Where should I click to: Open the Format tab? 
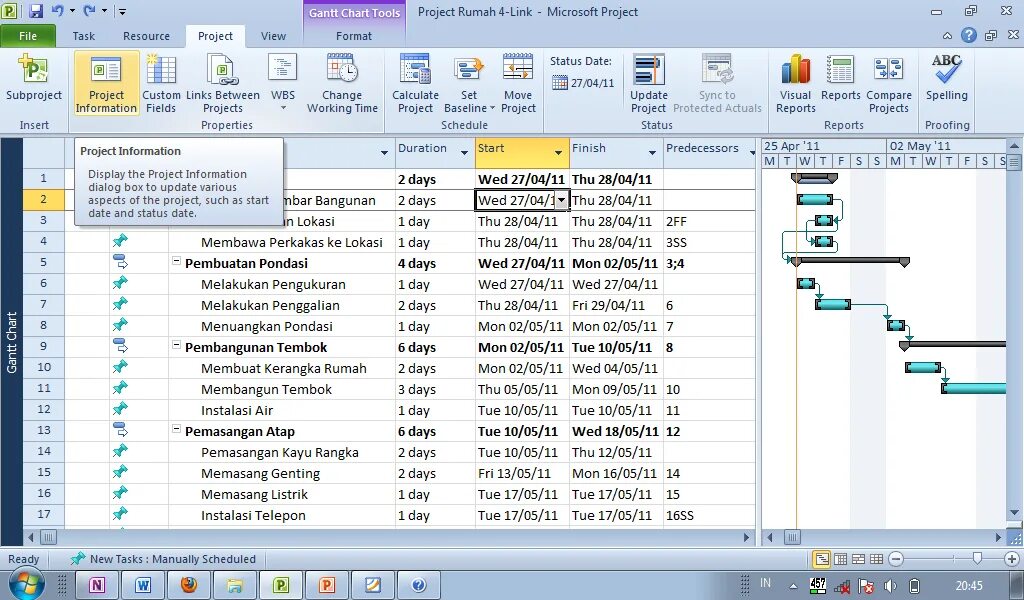354,36
